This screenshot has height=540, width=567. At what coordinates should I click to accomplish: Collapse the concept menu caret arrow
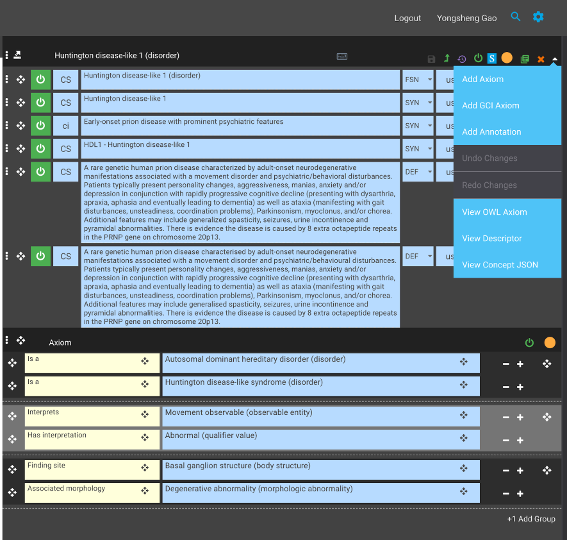tap(555, 59)
